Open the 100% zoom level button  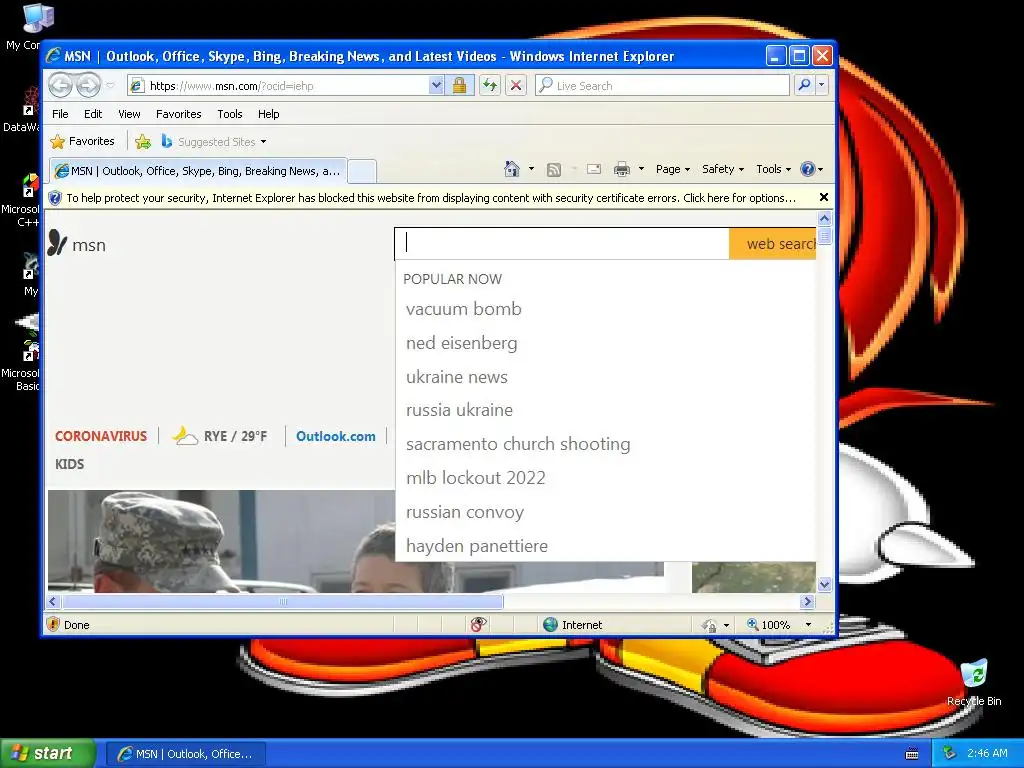point(769,625)
